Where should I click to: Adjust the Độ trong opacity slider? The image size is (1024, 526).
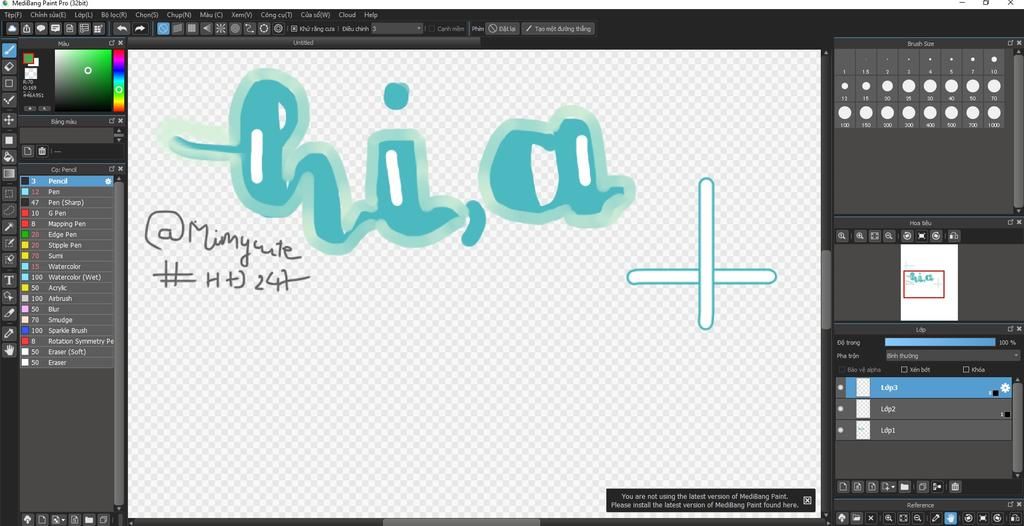(x=940, y=342)
